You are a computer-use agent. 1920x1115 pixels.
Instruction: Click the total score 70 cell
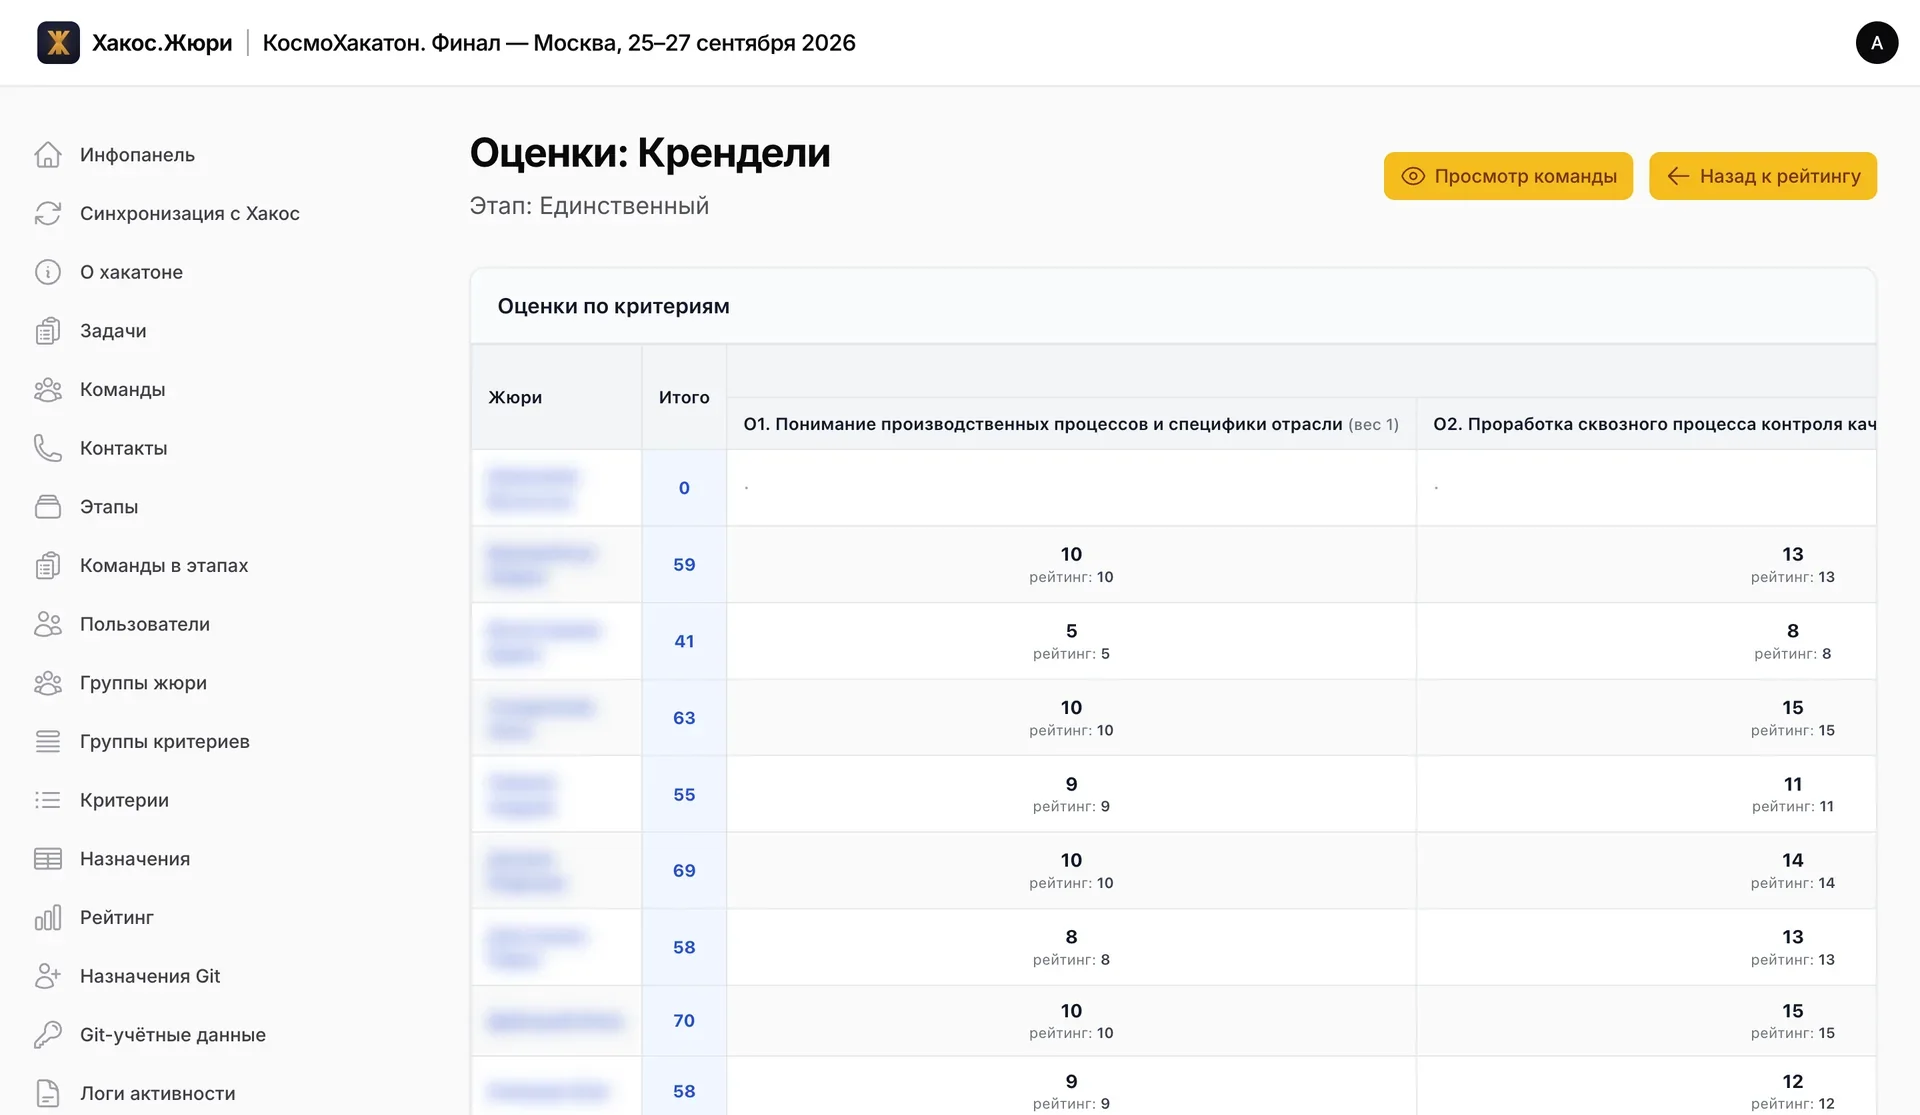[684, 1021]
